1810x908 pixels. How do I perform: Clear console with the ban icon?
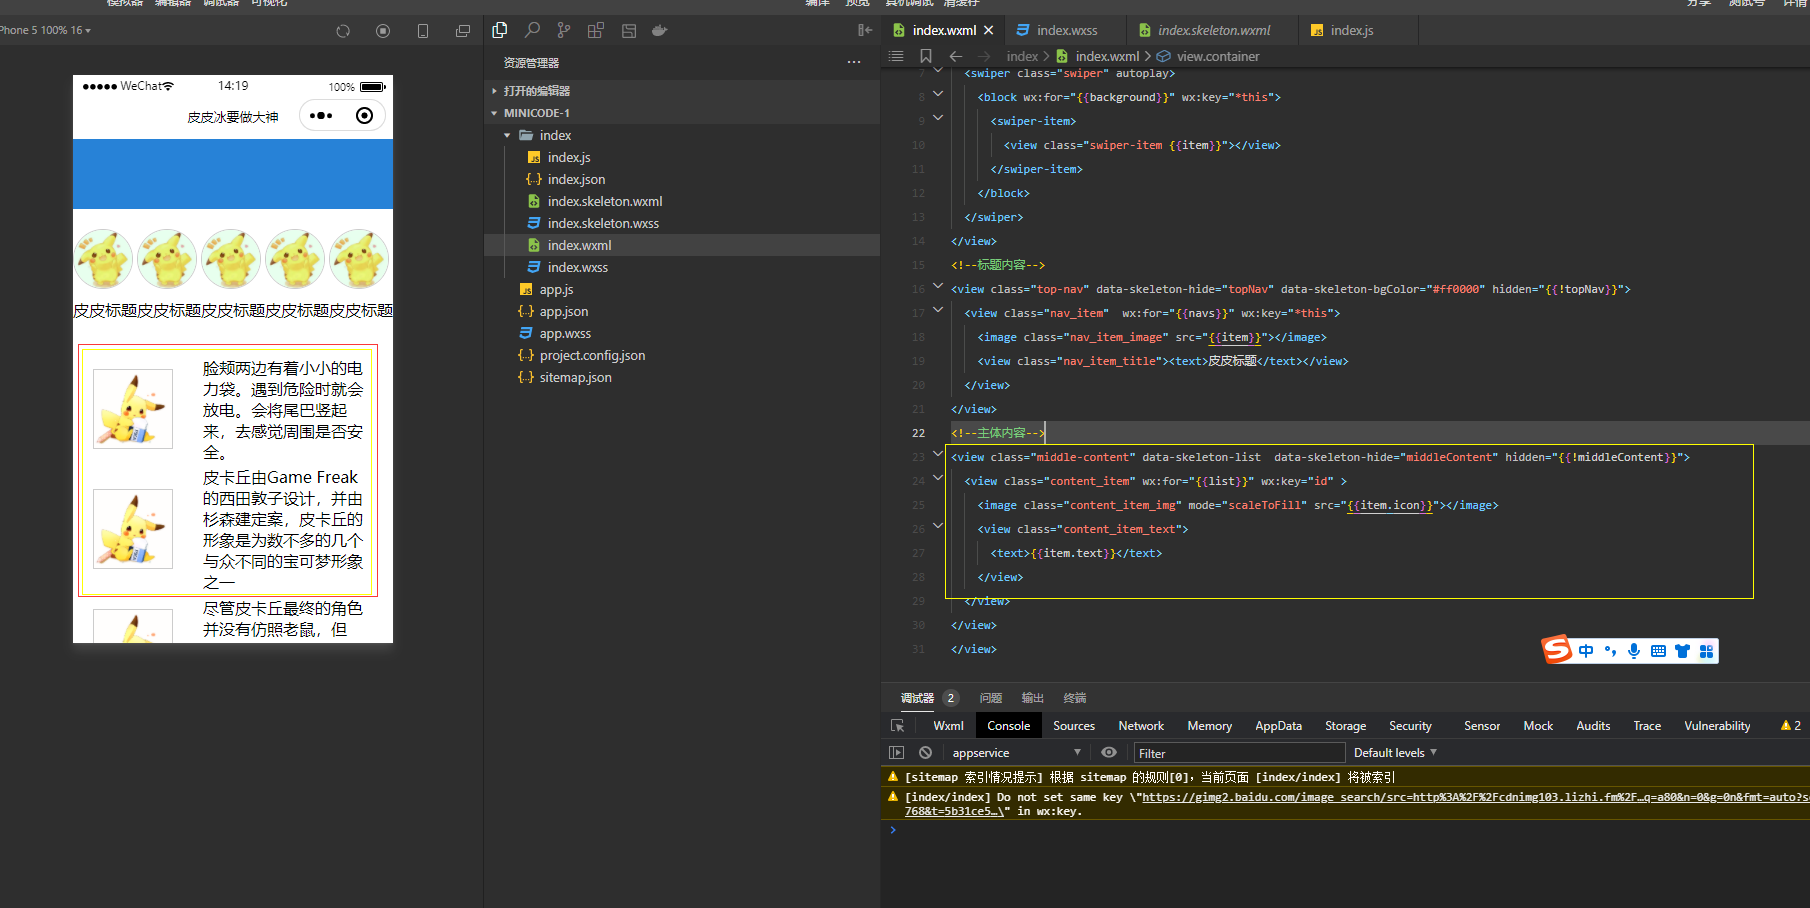(x=926, y=753)
